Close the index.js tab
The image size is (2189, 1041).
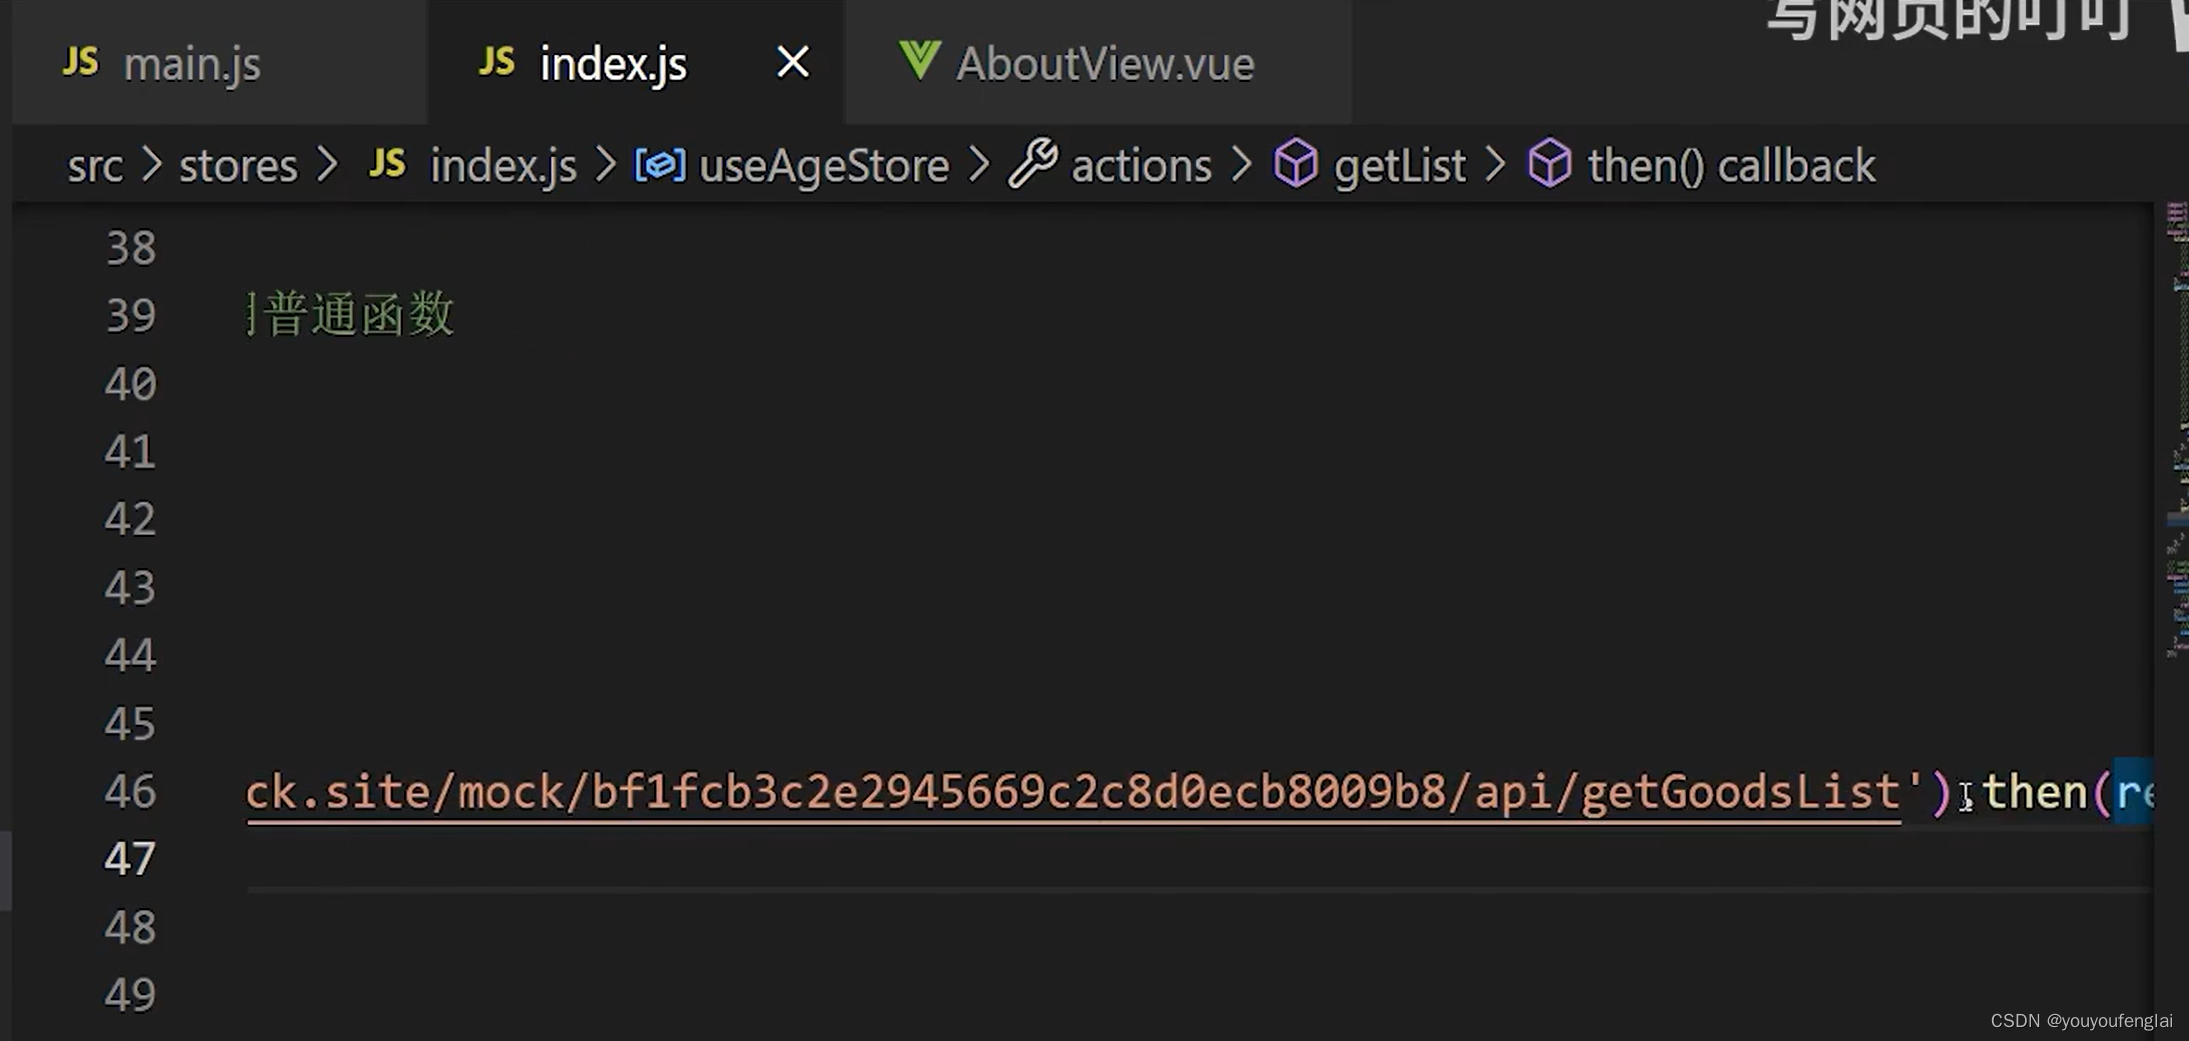793,62
